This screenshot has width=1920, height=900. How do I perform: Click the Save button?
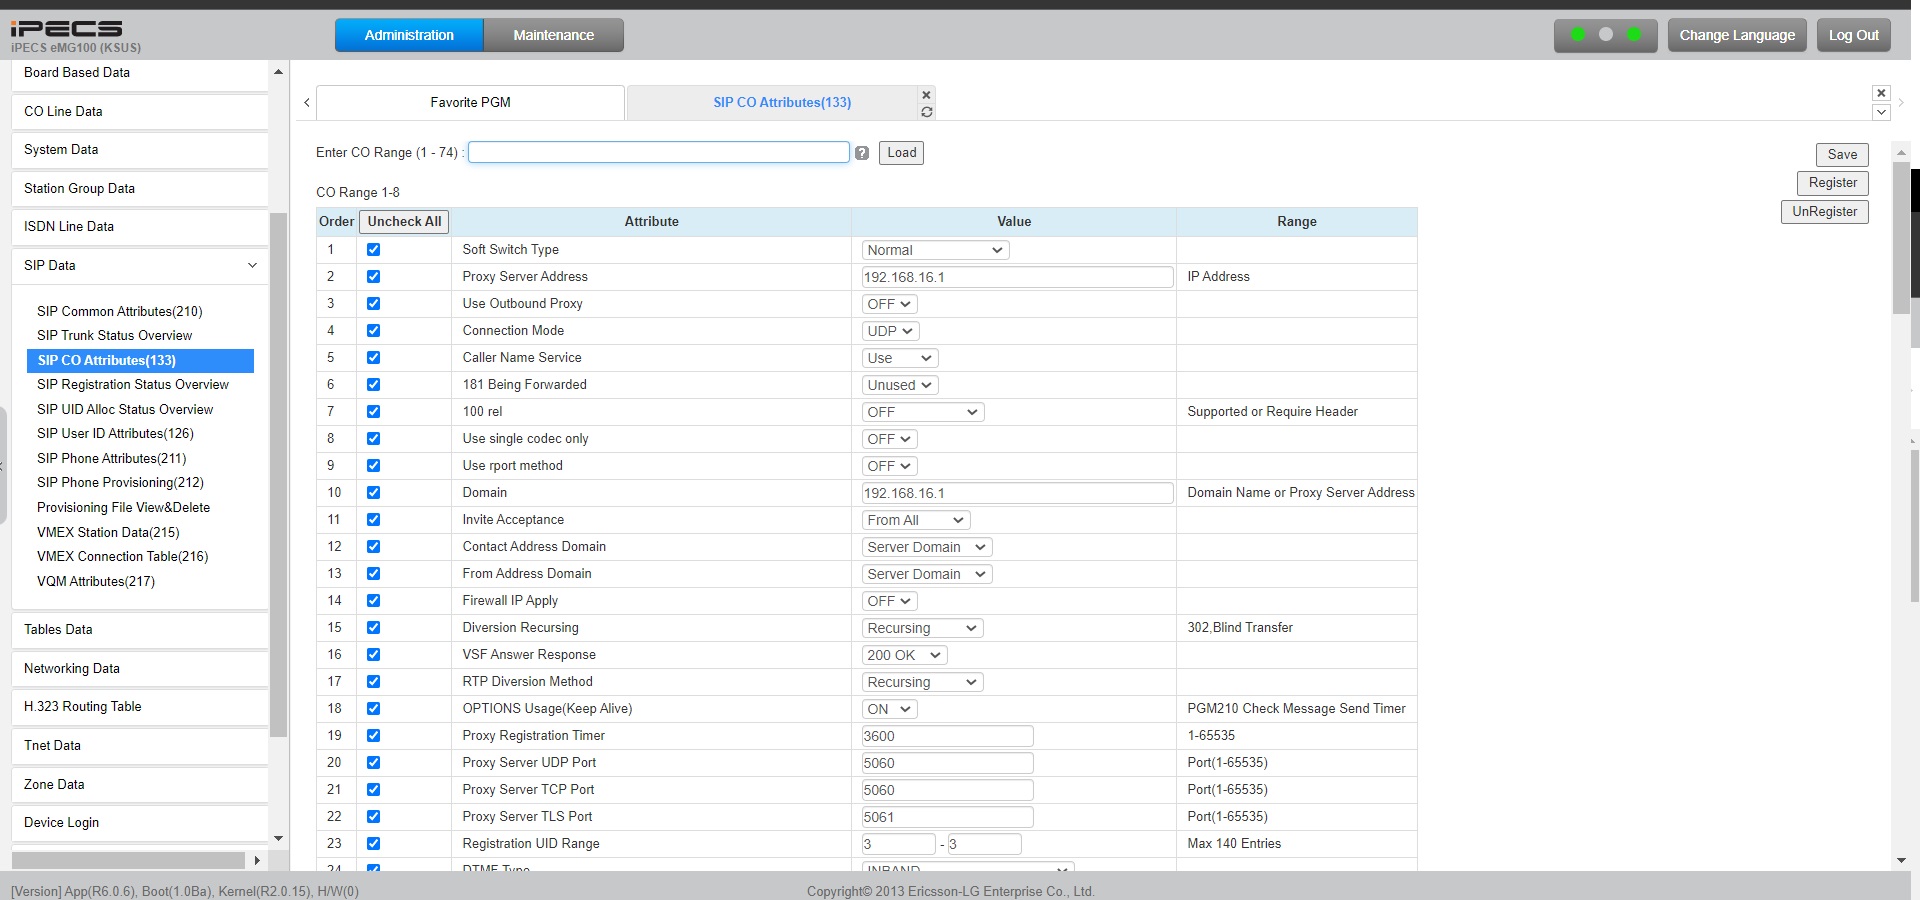[x=1841, y=155]
